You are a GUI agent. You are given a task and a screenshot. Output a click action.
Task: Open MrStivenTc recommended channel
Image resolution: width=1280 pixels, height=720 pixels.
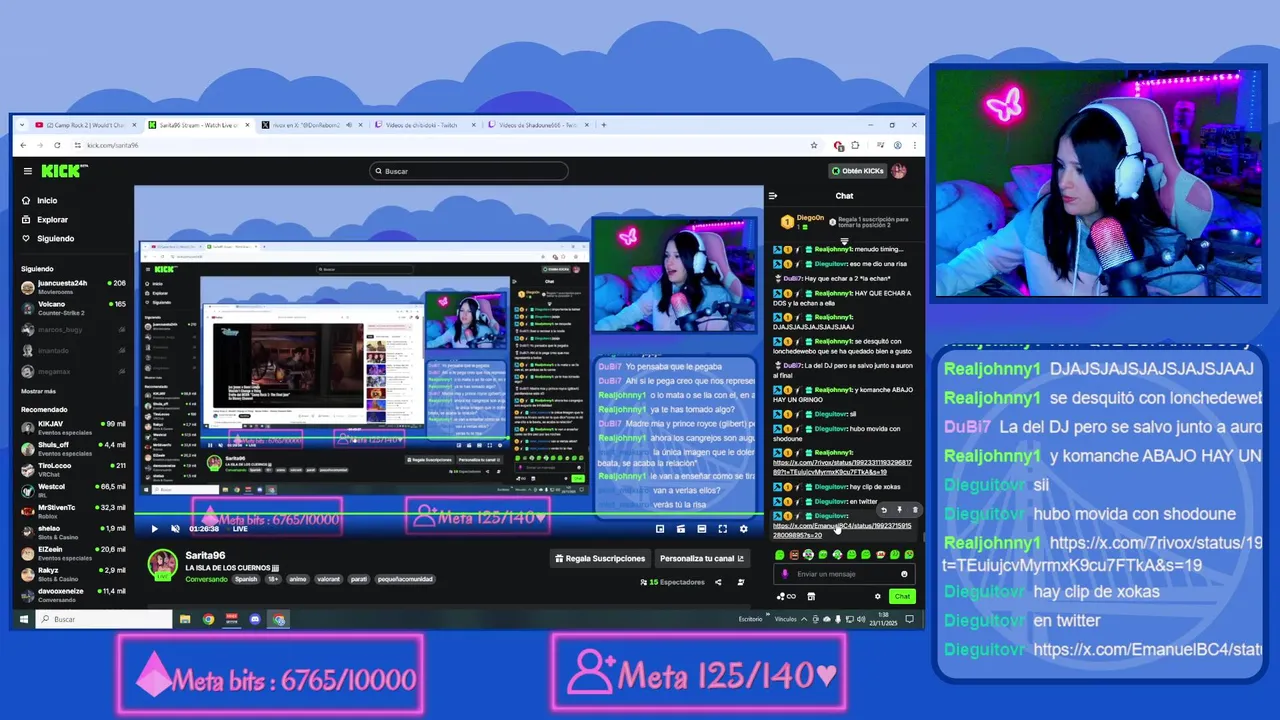click(x=74, y=511)
